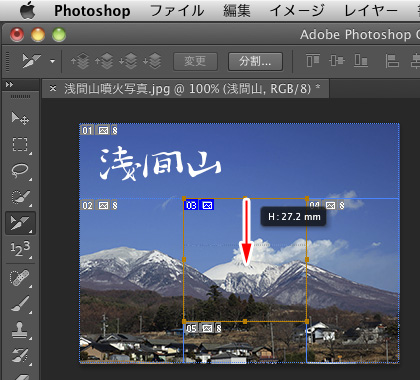The width and height of the screenshot is (420, 380).
Task: Select the Lasso tool
Action: click(20, 171)
